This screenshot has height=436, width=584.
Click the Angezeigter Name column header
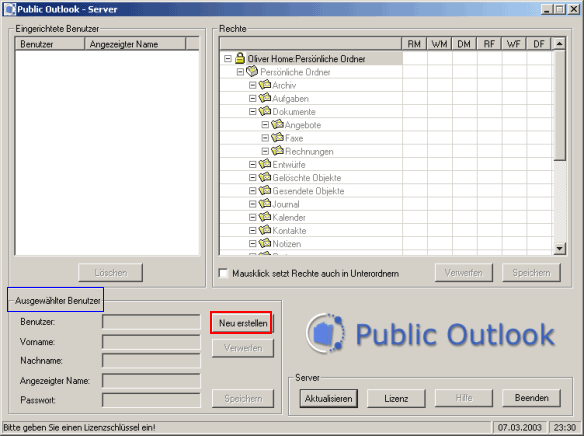coord(135,44)
